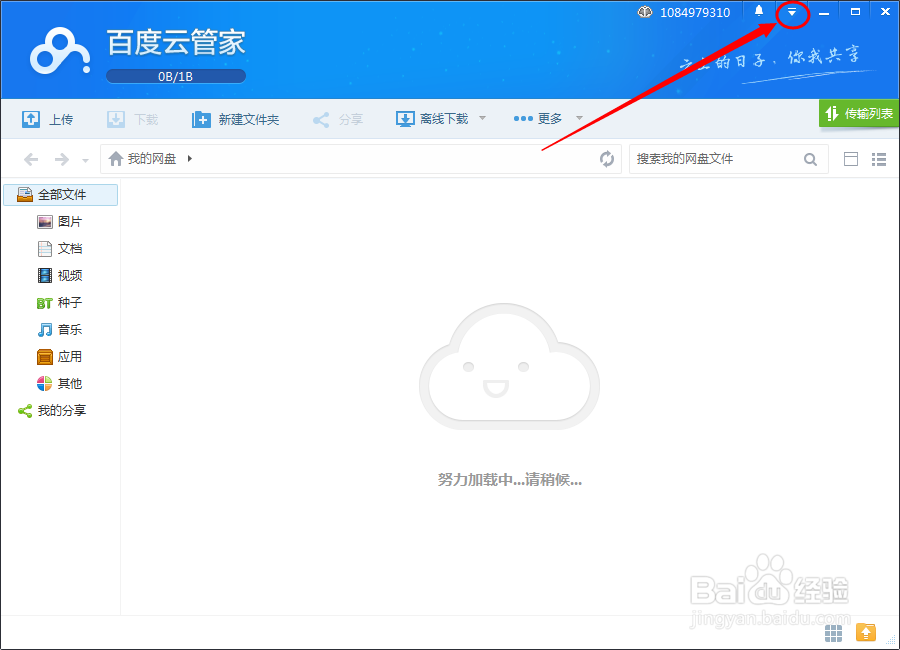This screenshot has width=900, height=650.
Task: Select 应用 category in the sidebar
Action: tap(60, 357)
